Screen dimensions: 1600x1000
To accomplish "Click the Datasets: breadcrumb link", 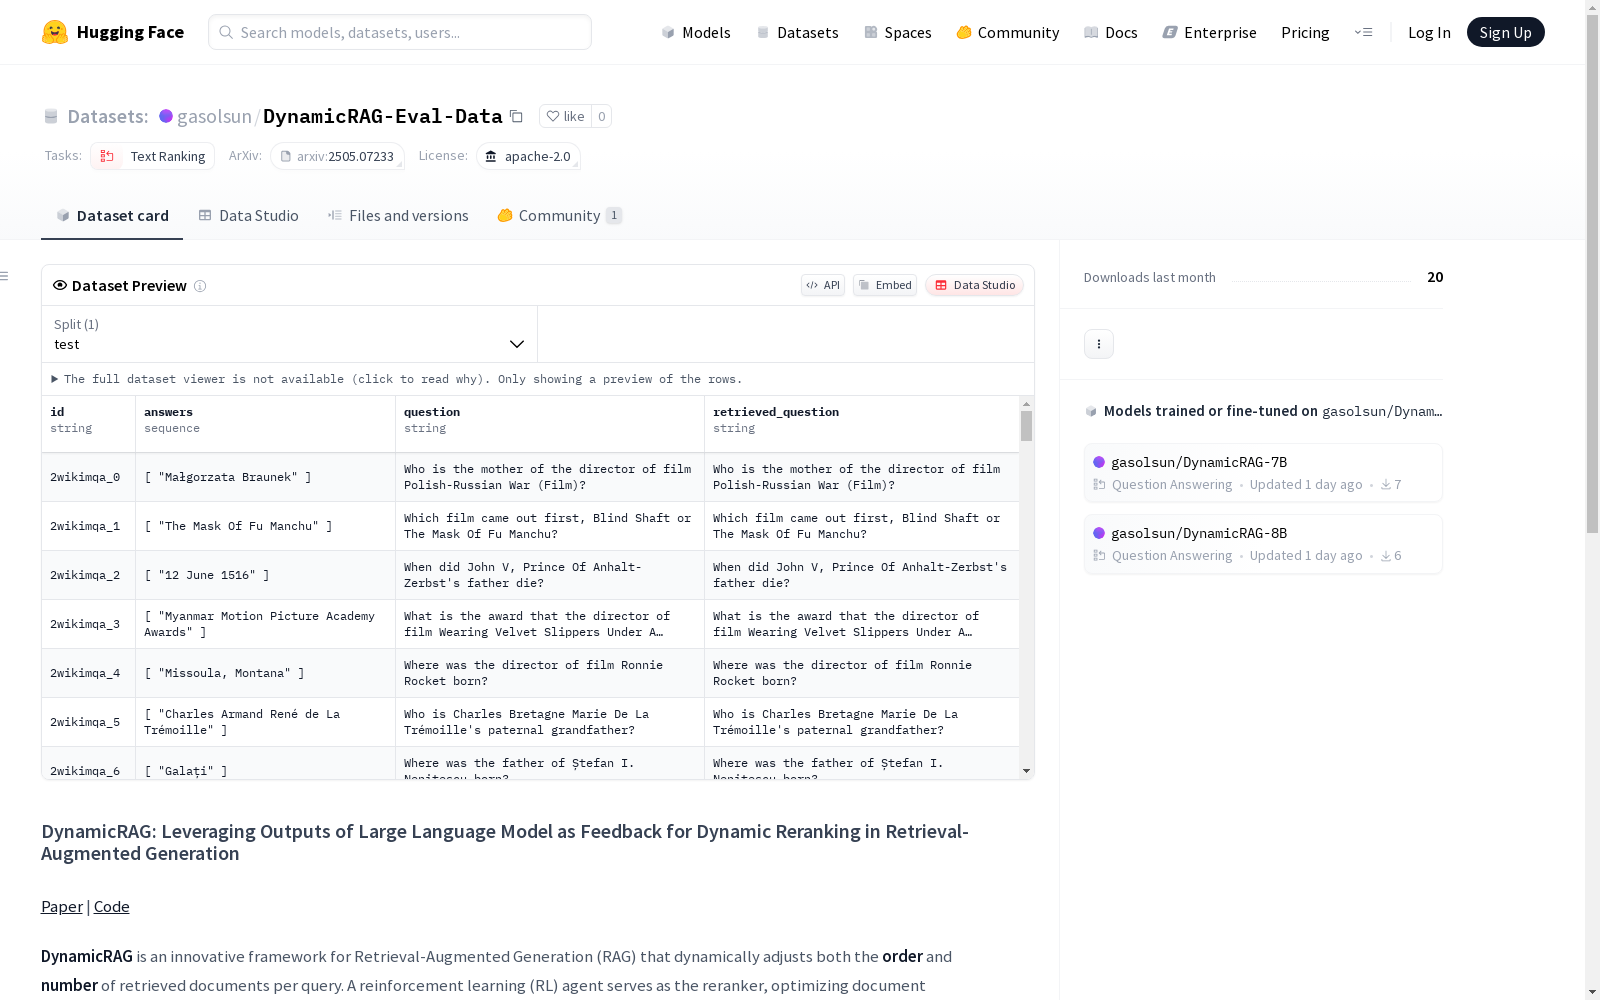I will tap(108, 116).
